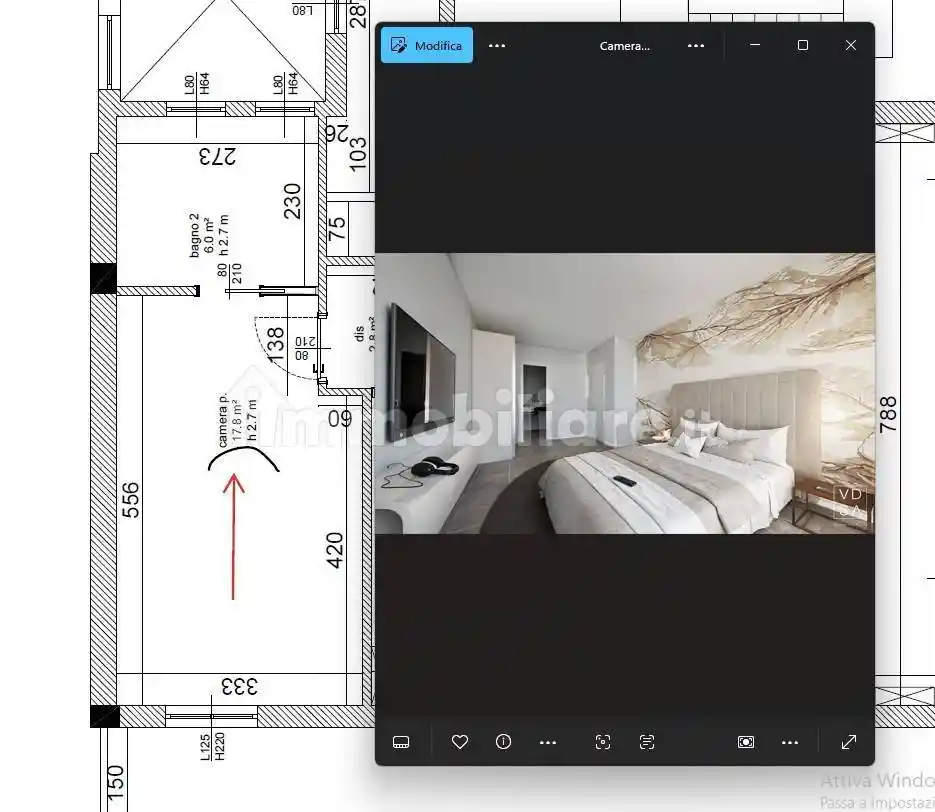Open the ellipsis menu beside Modifica

tap(497, 45)
